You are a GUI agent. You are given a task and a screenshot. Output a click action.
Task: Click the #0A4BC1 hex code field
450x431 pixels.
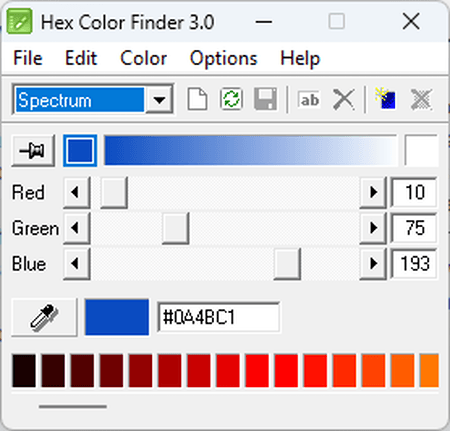pos(219,317)
